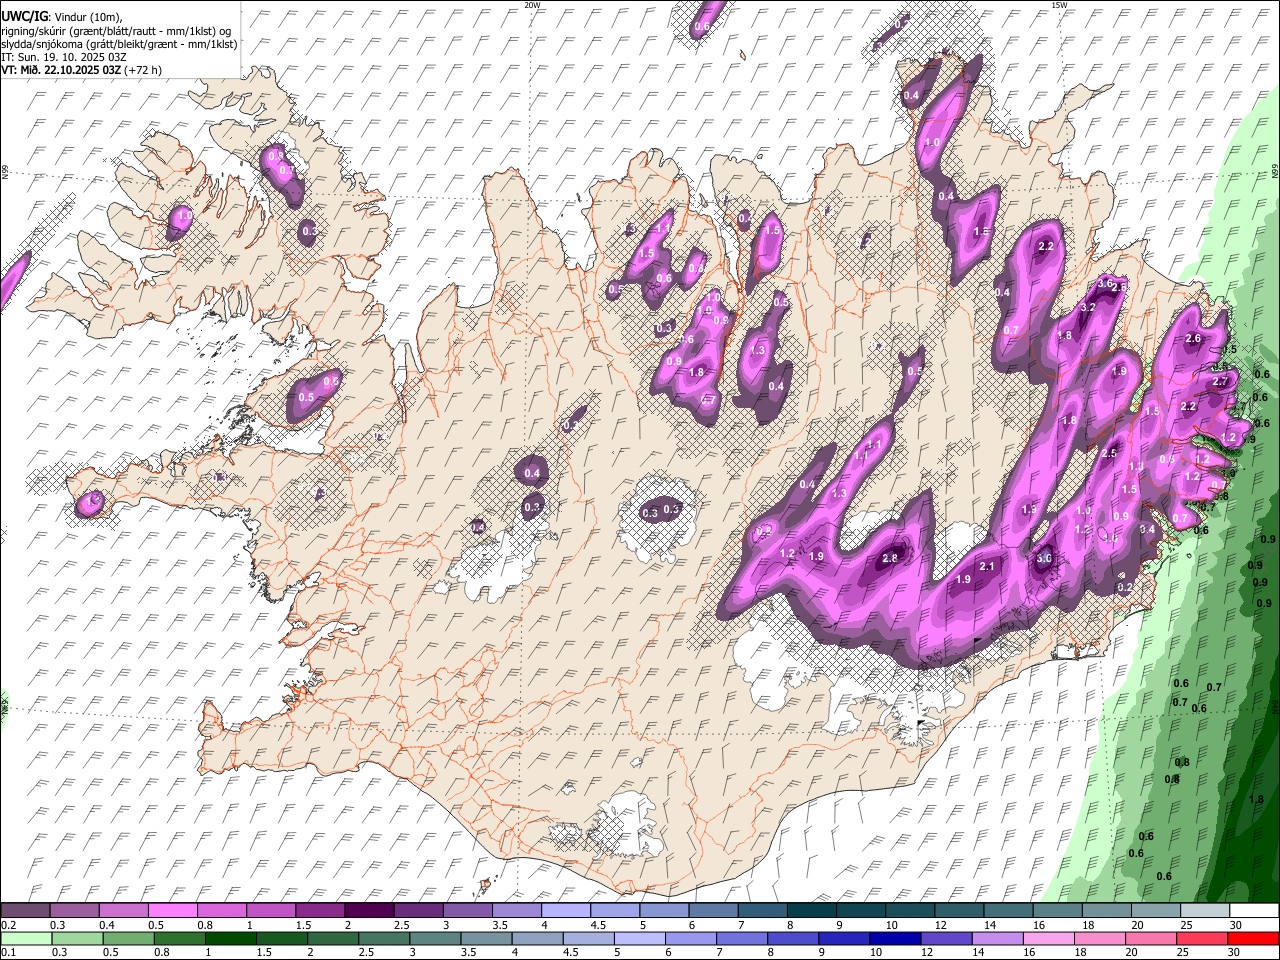The height and width of the screenshot is (960, 1280).
Task: Click the white swatch ending the upper legend row
Action: click(x=1254, y=910)
